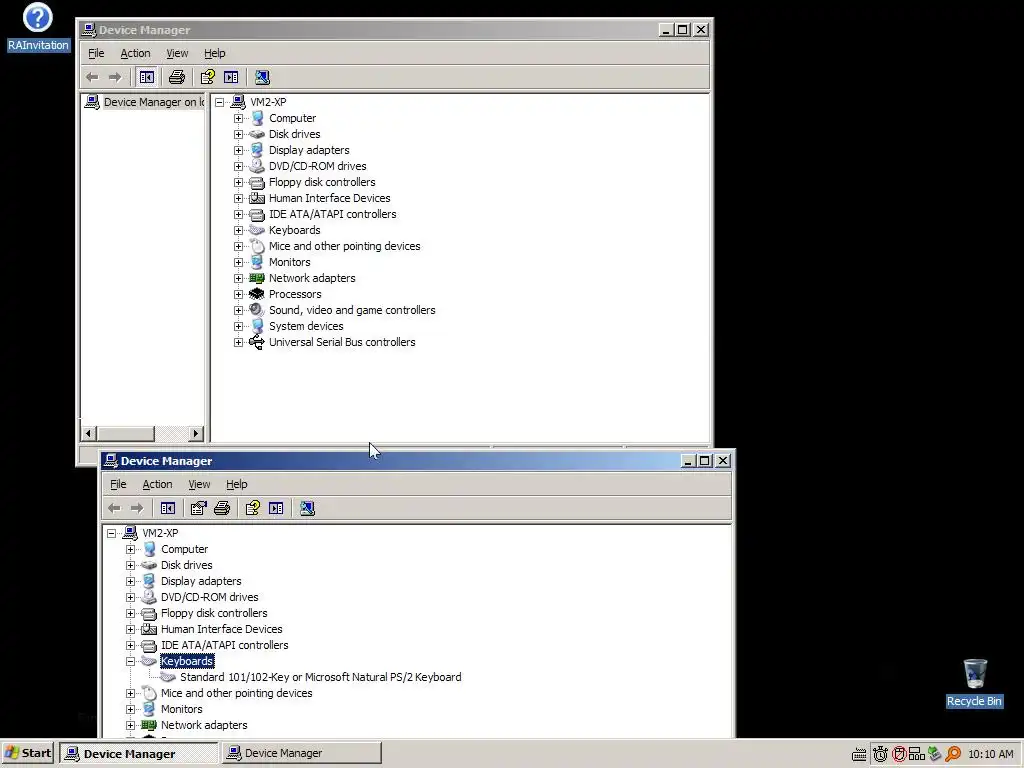Image resolution: width=1024 pixels, height=768 pixels.
Task: Collapse the VM2-XP root node in the front window
Action: tap(112, 534)
